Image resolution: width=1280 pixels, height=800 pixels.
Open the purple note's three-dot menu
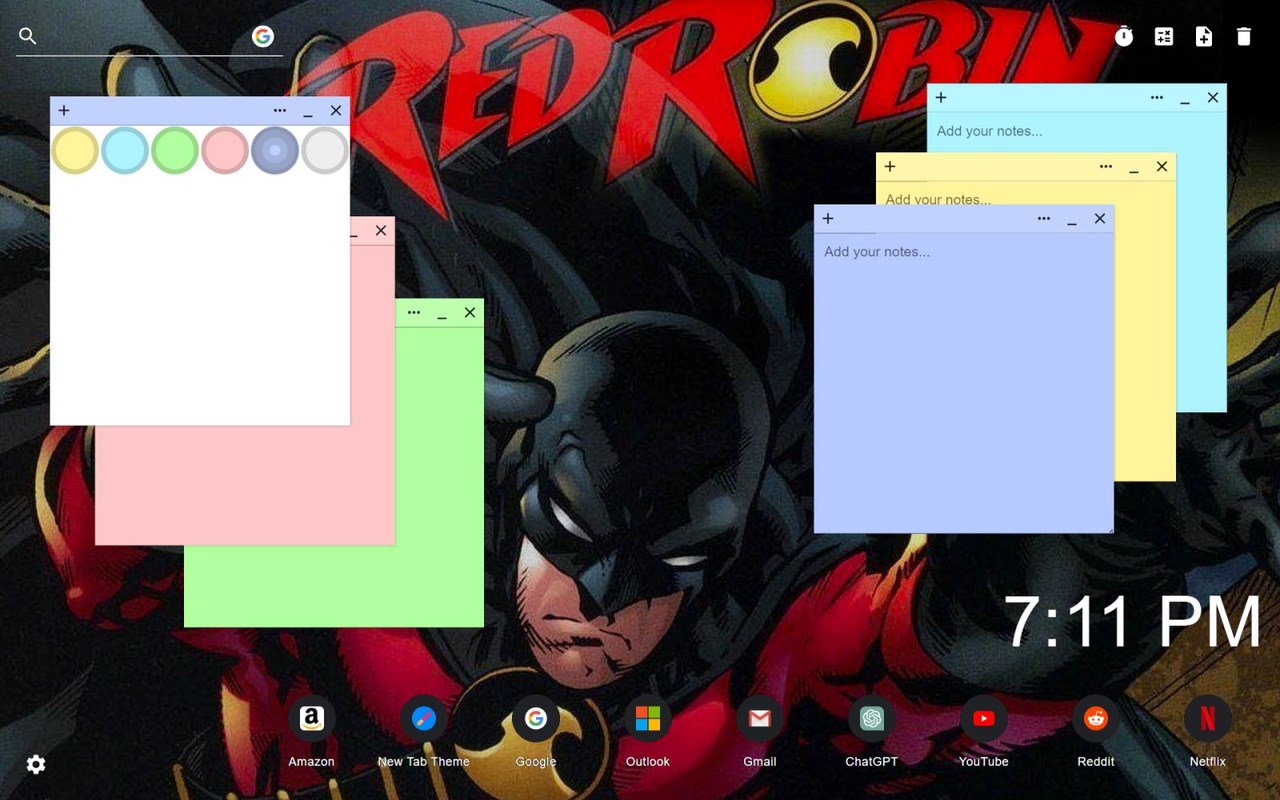[1044, 219]
